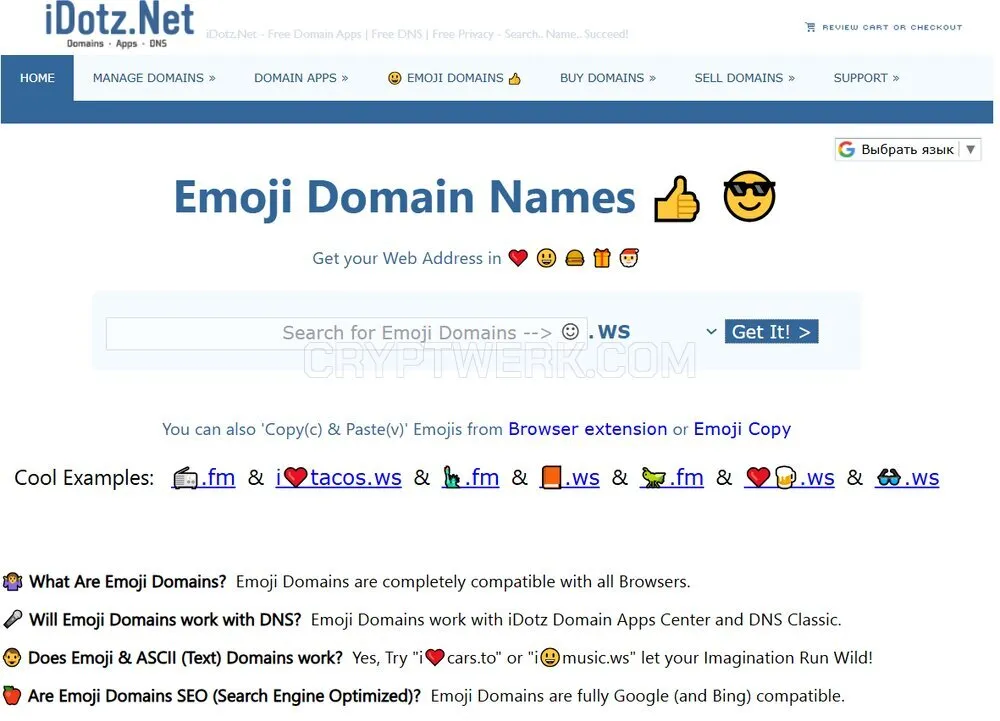Open the Emoji Domains menu item
Viewport: 1000px width, 721px height.
click(x=455, y=78)
